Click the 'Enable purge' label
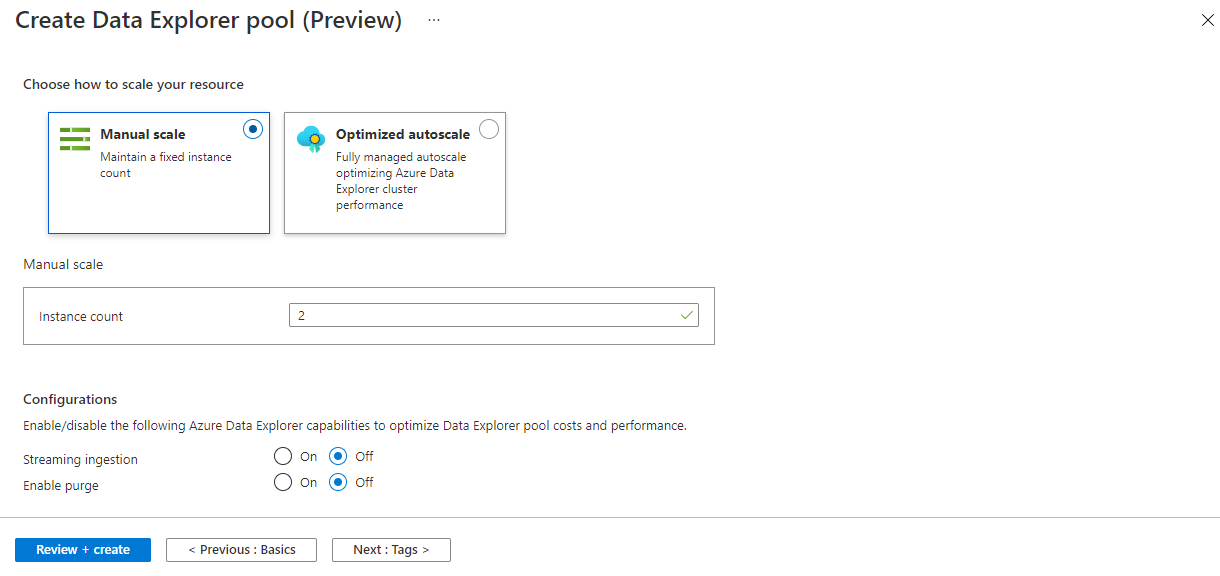 (61, 486)
